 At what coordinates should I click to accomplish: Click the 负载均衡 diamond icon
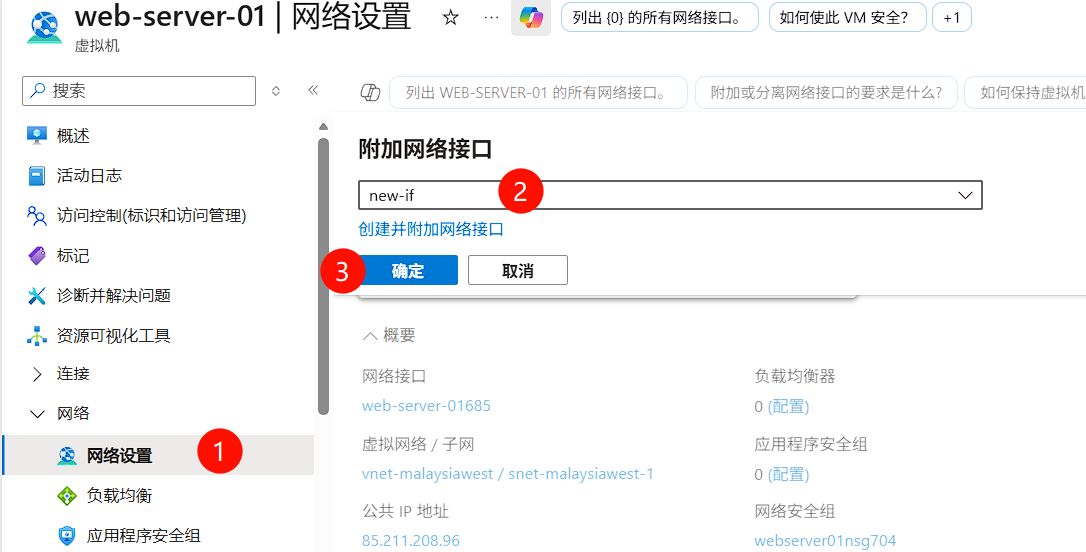click(67, 496)
